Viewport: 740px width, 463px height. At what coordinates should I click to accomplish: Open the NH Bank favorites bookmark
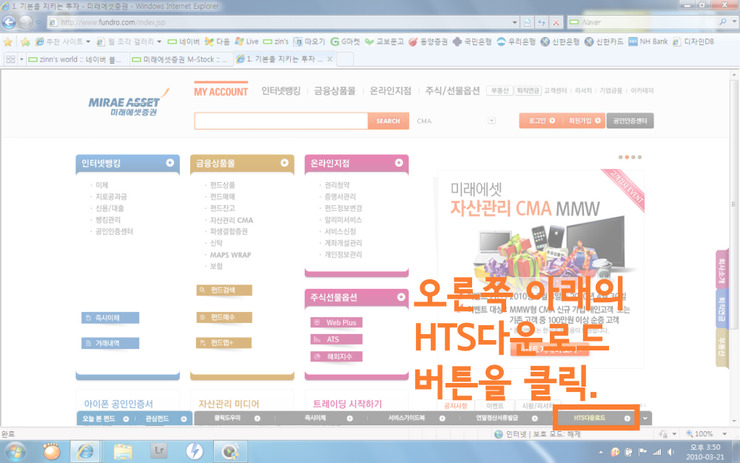coord(648,42)
